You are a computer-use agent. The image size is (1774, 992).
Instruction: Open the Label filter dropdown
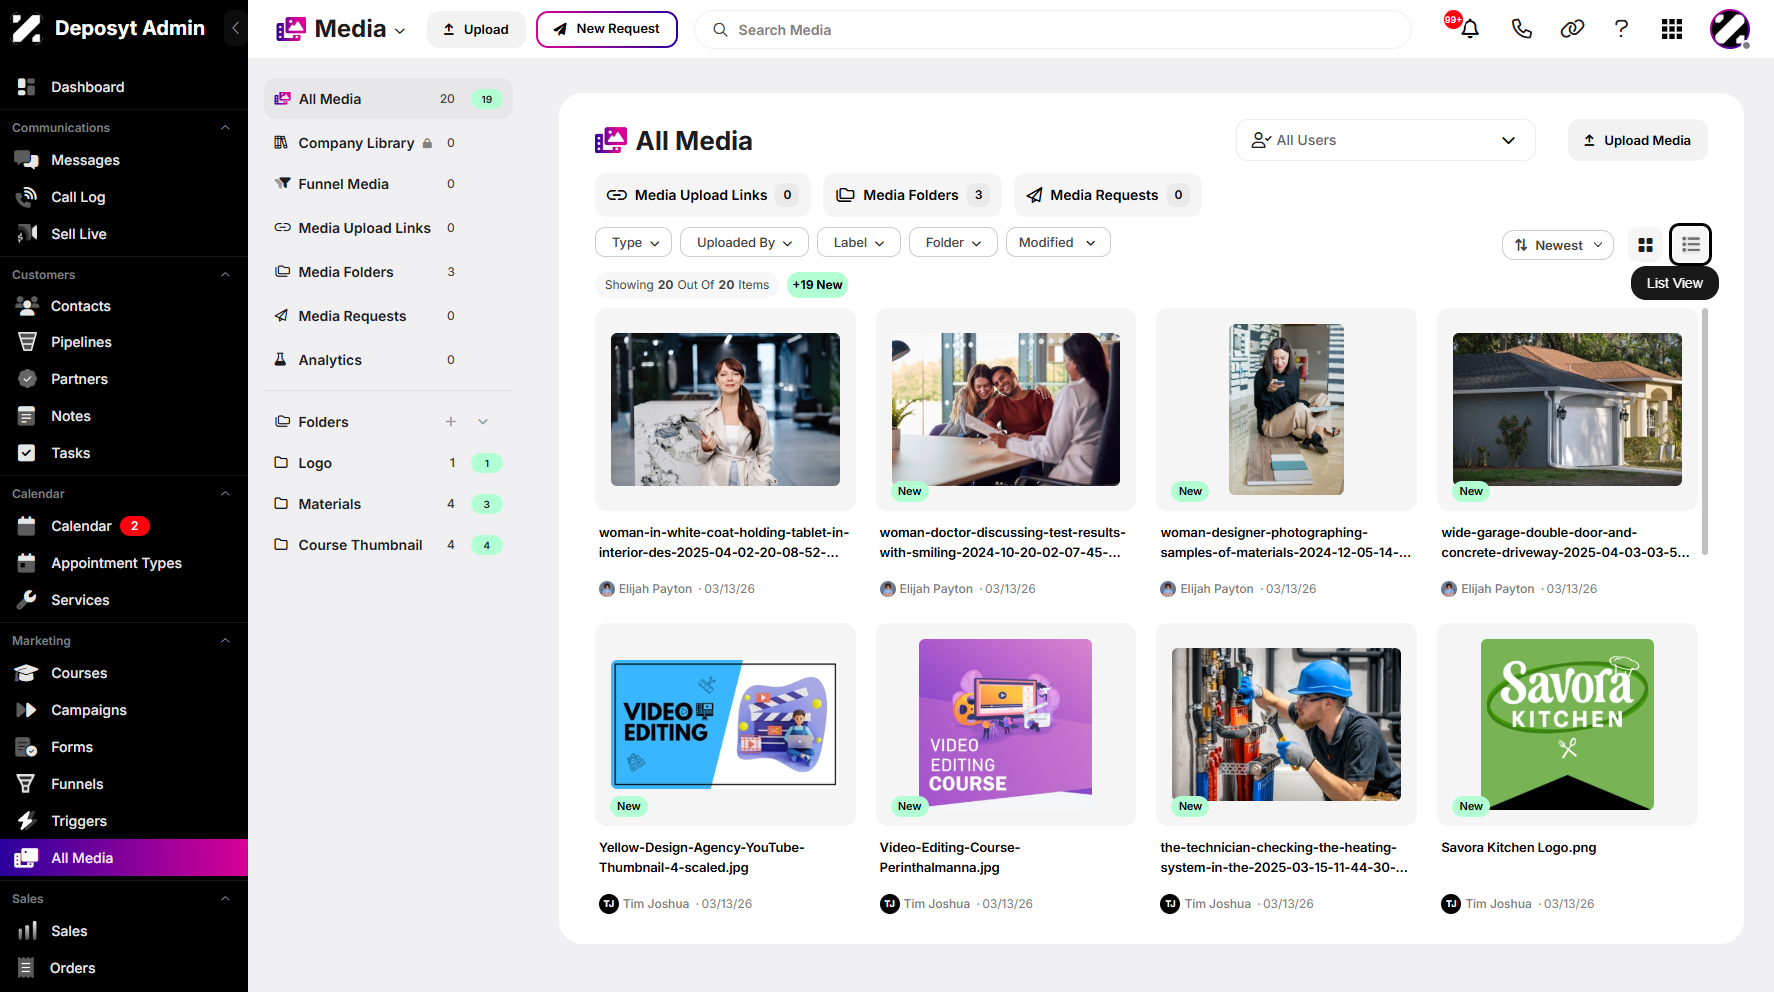(x=859, y=242)
